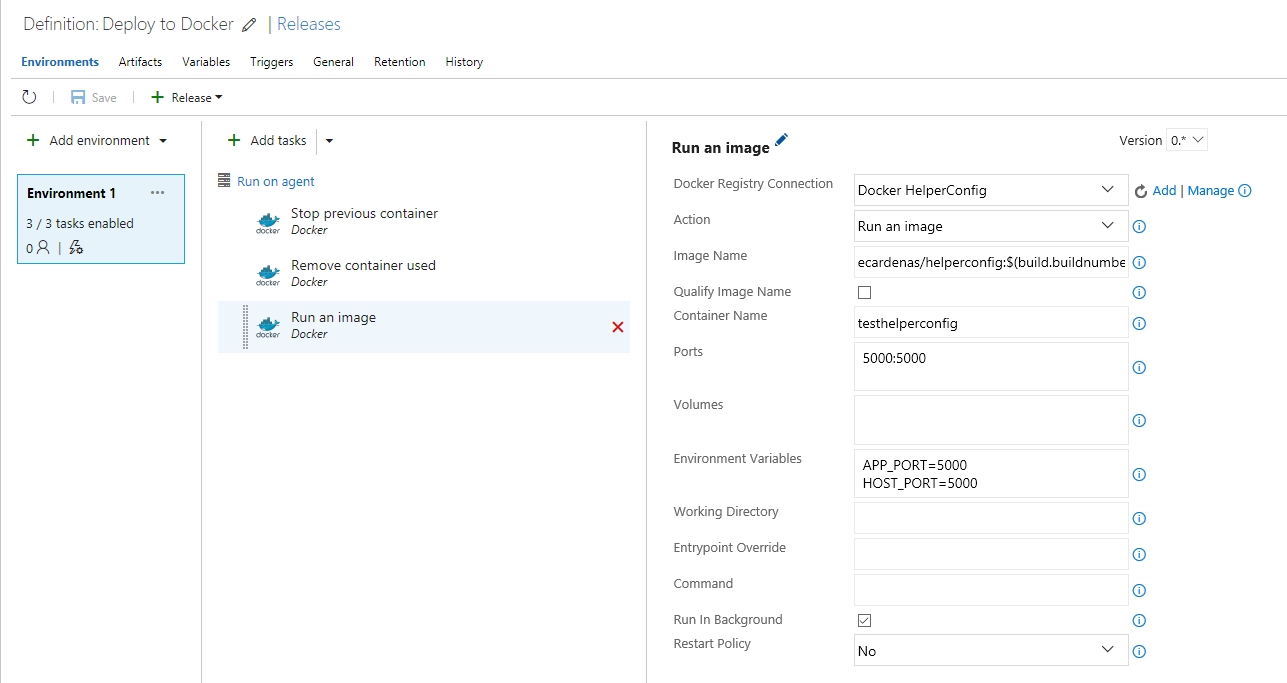Screen dimensions: 1287x683
Task: Click the Docker icon for Run an image task
Action: pos(268,326)
